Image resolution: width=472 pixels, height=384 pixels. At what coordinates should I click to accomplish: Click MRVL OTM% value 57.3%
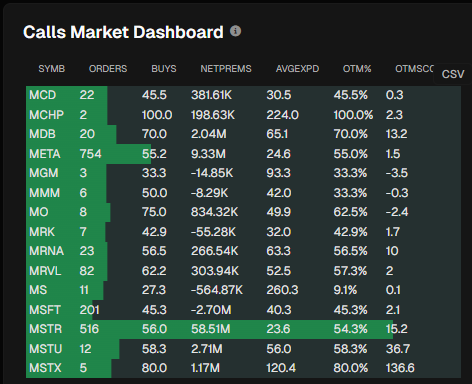[350, 271]
